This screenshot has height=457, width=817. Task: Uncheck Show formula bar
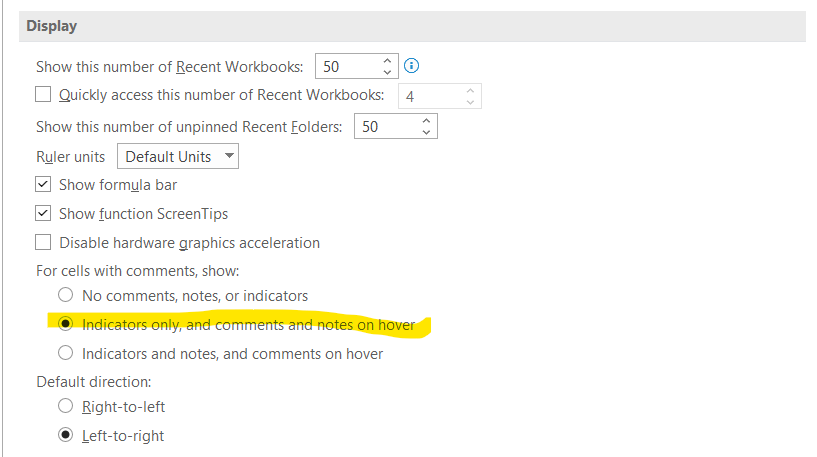pyautogui.click(x=43, y=184)
